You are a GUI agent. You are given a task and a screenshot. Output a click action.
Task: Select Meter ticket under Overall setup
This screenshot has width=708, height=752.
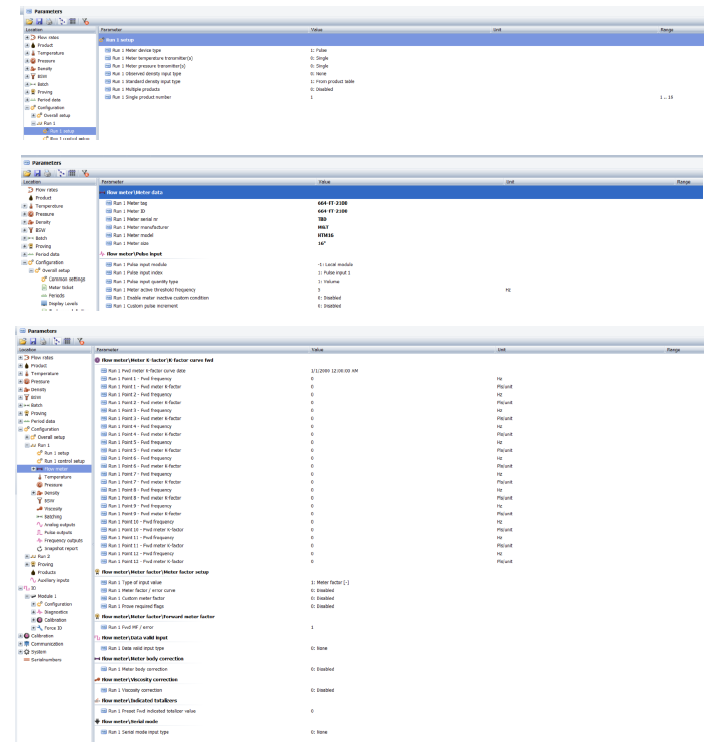tap(61, 287)
